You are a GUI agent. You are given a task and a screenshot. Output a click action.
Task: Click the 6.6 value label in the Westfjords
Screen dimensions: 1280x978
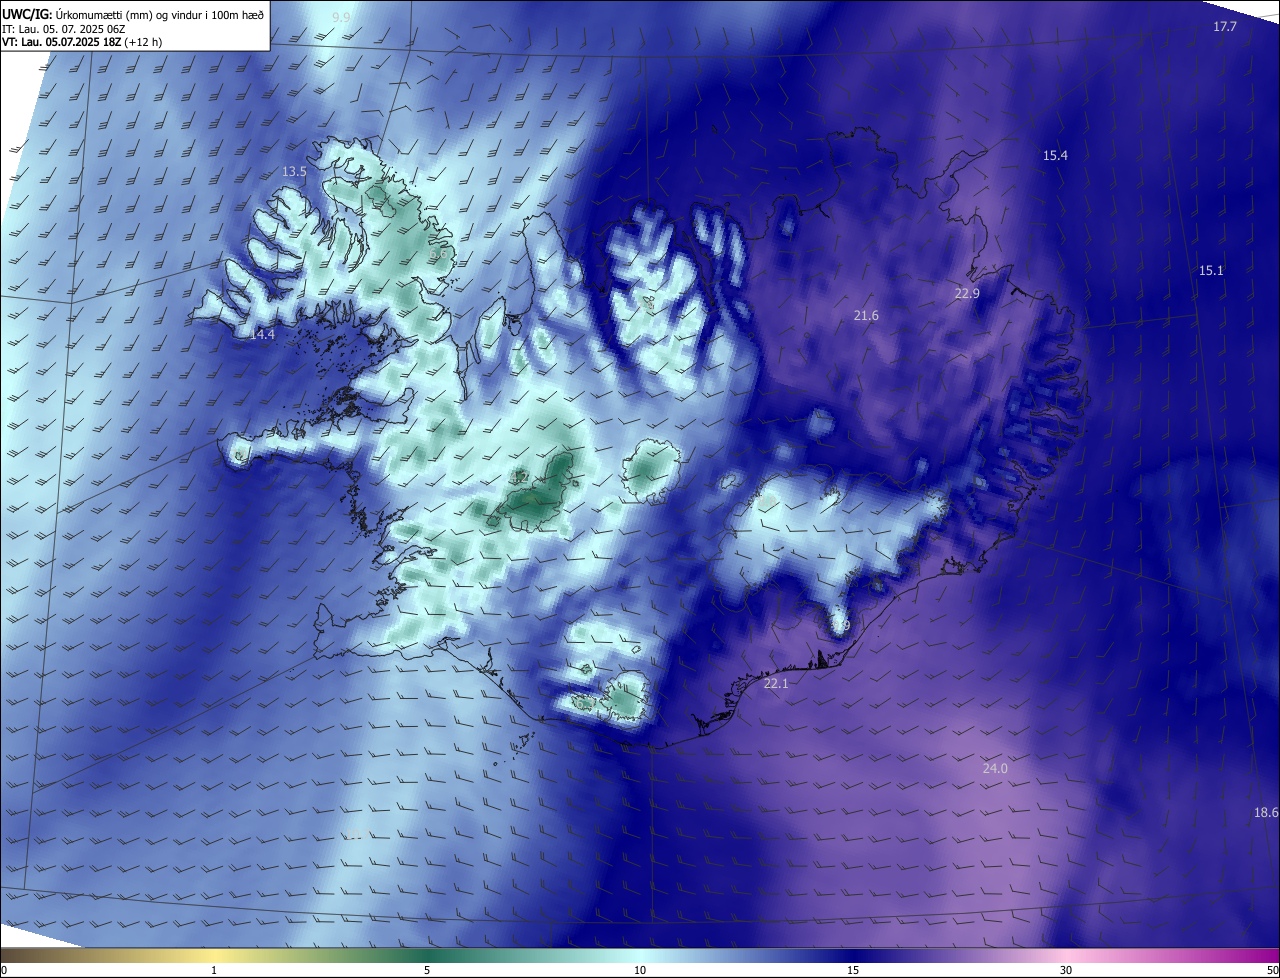point(438,254)
